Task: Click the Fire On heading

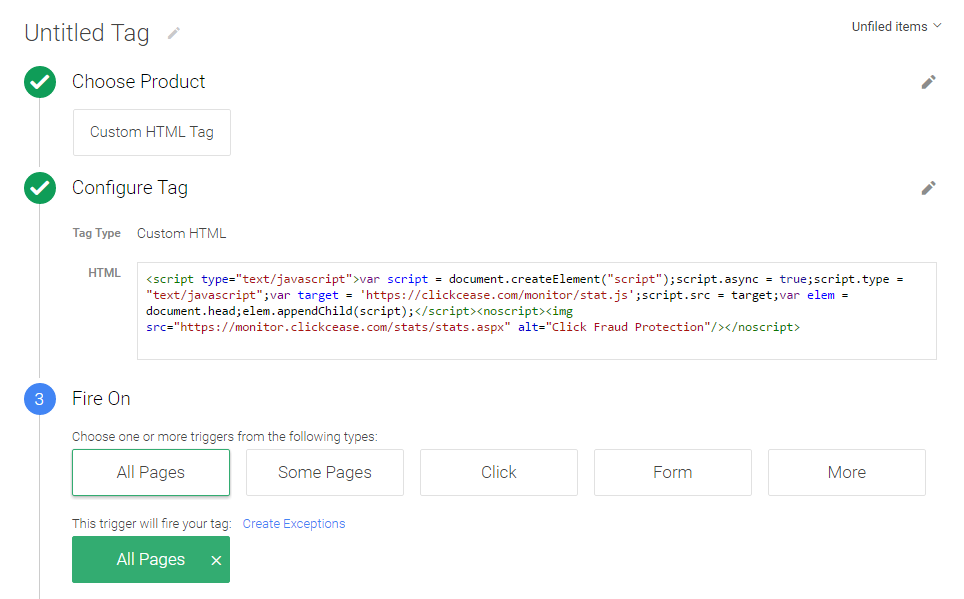Action: [101, 399]
